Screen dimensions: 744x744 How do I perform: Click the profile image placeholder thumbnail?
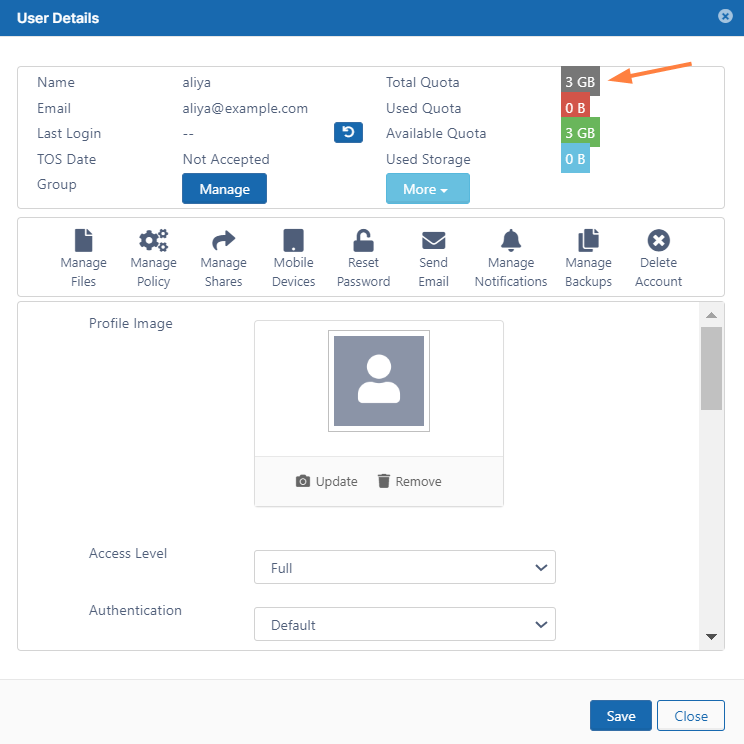[379, 381]
